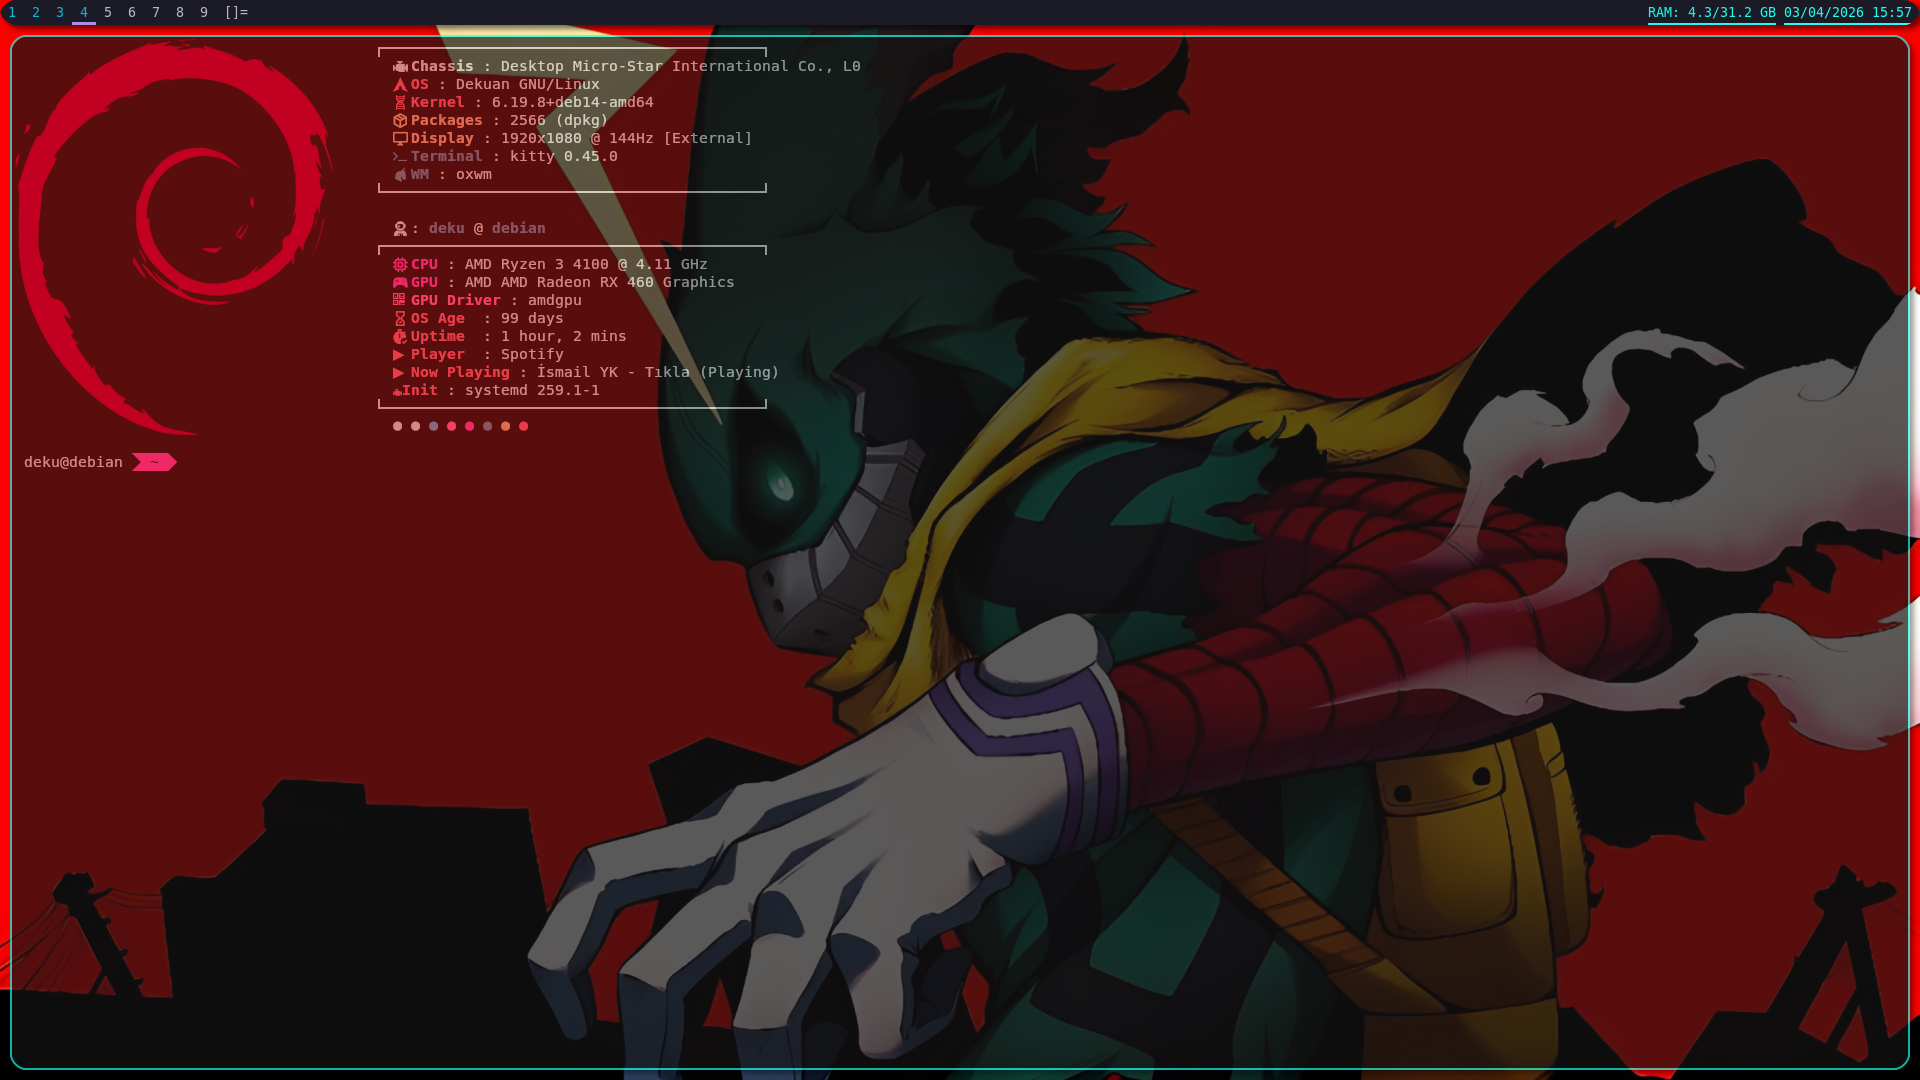Image resolution: width=1920 pixels, height=1080 pixels.
Task: Click the user icon before deku @ debian
Action: [x=400, y=229]
